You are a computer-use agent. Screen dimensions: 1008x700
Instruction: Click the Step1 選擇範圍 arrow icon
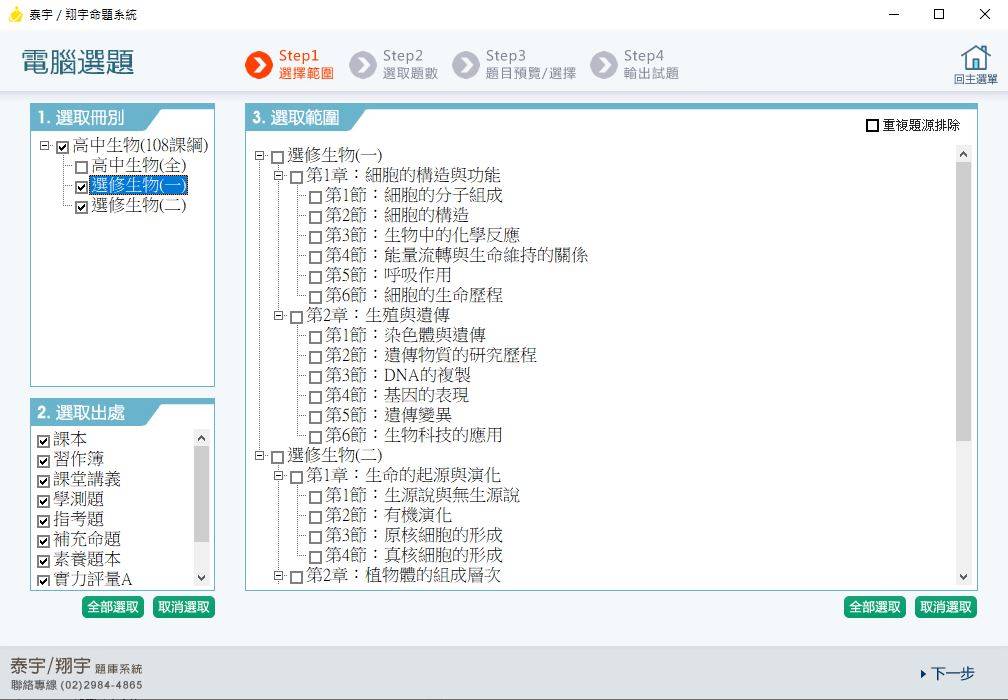259,65
